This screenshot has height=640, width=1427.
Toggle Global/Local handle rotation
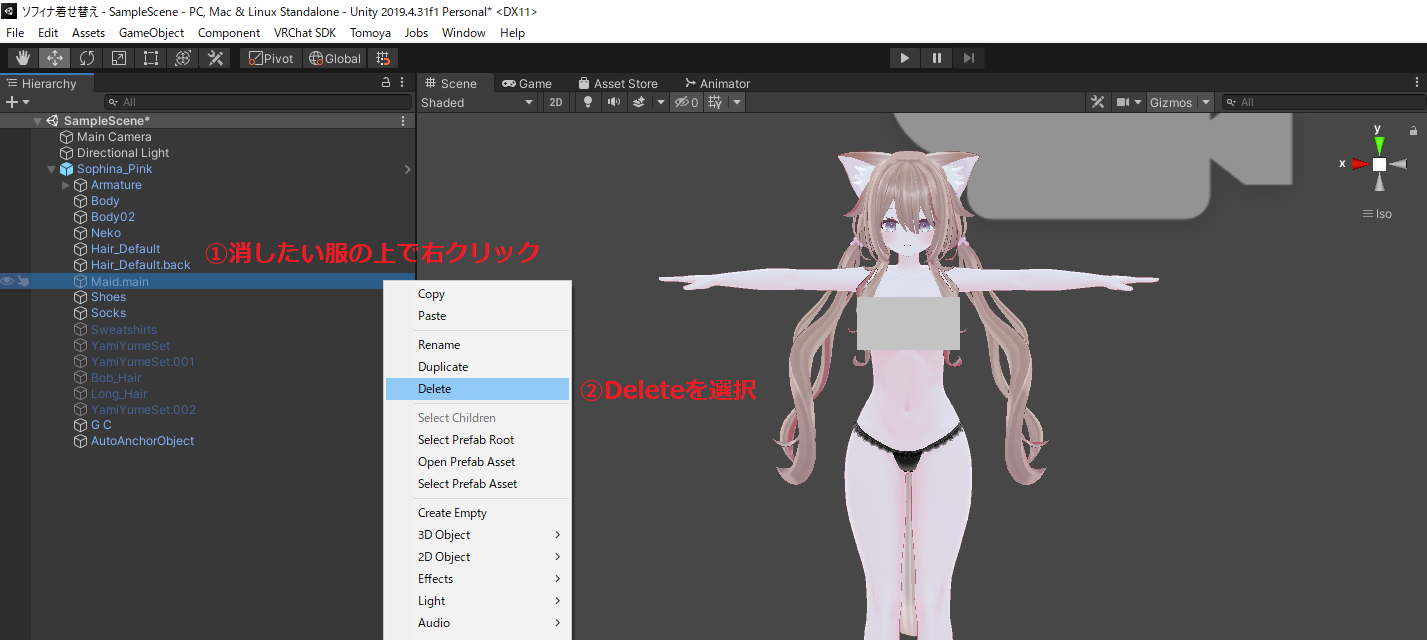click(x=335, y=58)
